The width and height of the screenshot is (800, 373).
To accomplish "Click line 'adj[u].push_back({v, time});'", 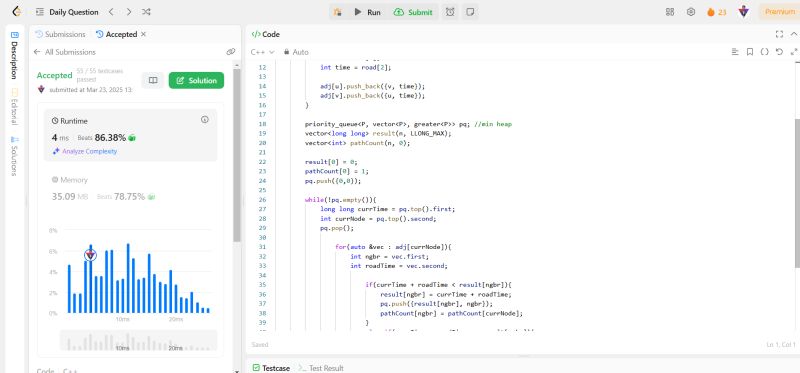I will [x=372, y=86].
